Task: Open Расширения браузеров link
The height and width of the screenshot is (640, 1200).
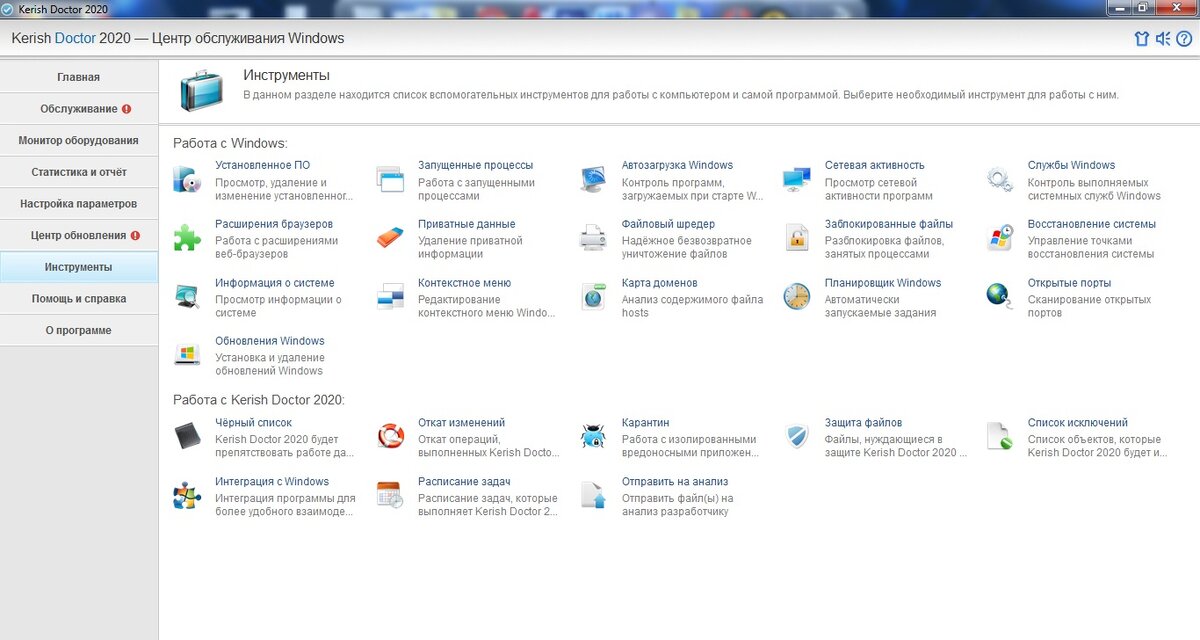Action: coord(274,224)
